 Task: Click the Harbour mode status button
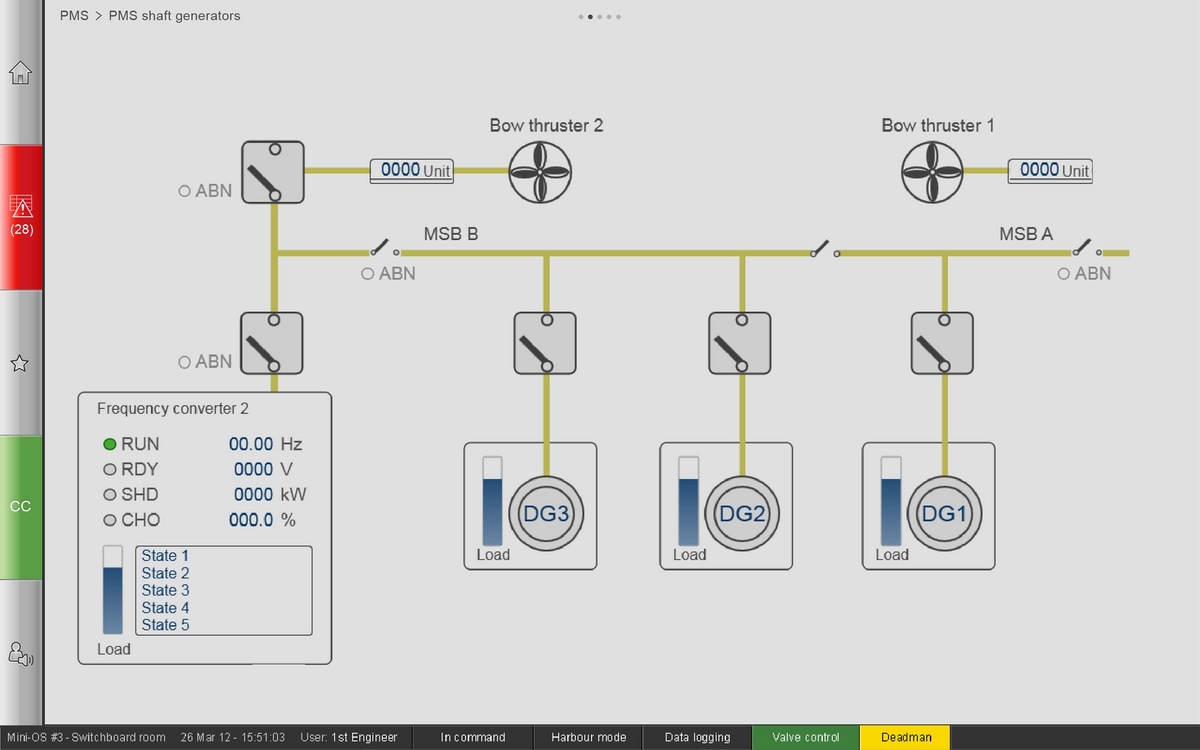[589, 738]
